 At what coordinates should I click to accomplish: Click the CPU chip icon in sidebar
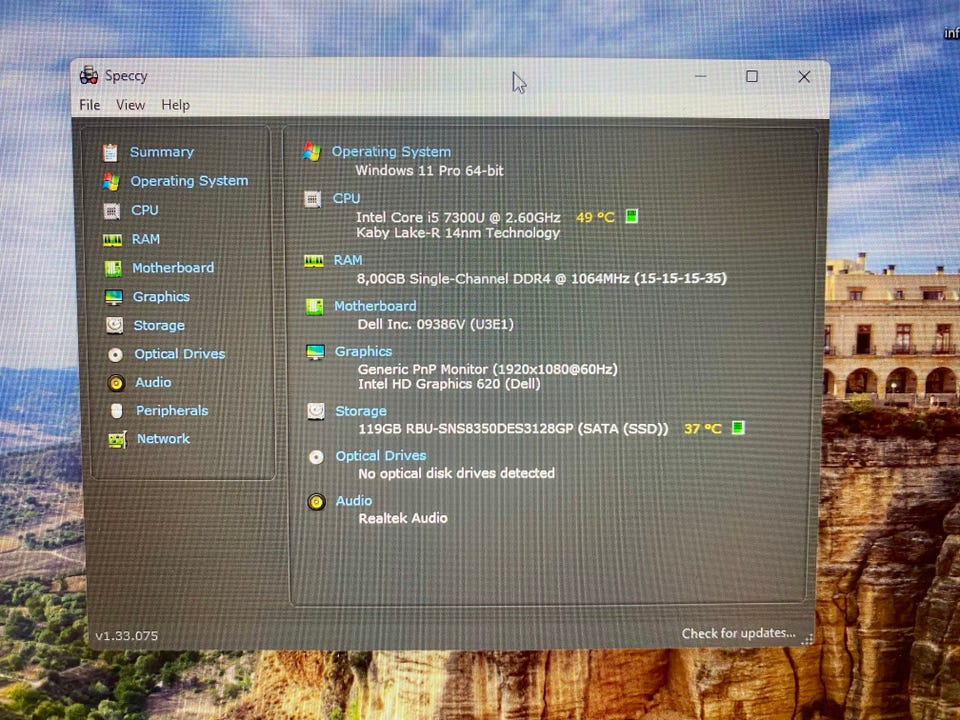coord(111,211)
